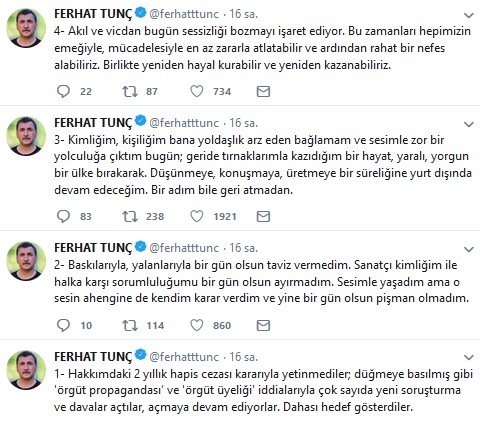The image size is (480, 421).
Task: Open FERHAT TUNÇ profile name on tweet 4
Action: point(93,14)
